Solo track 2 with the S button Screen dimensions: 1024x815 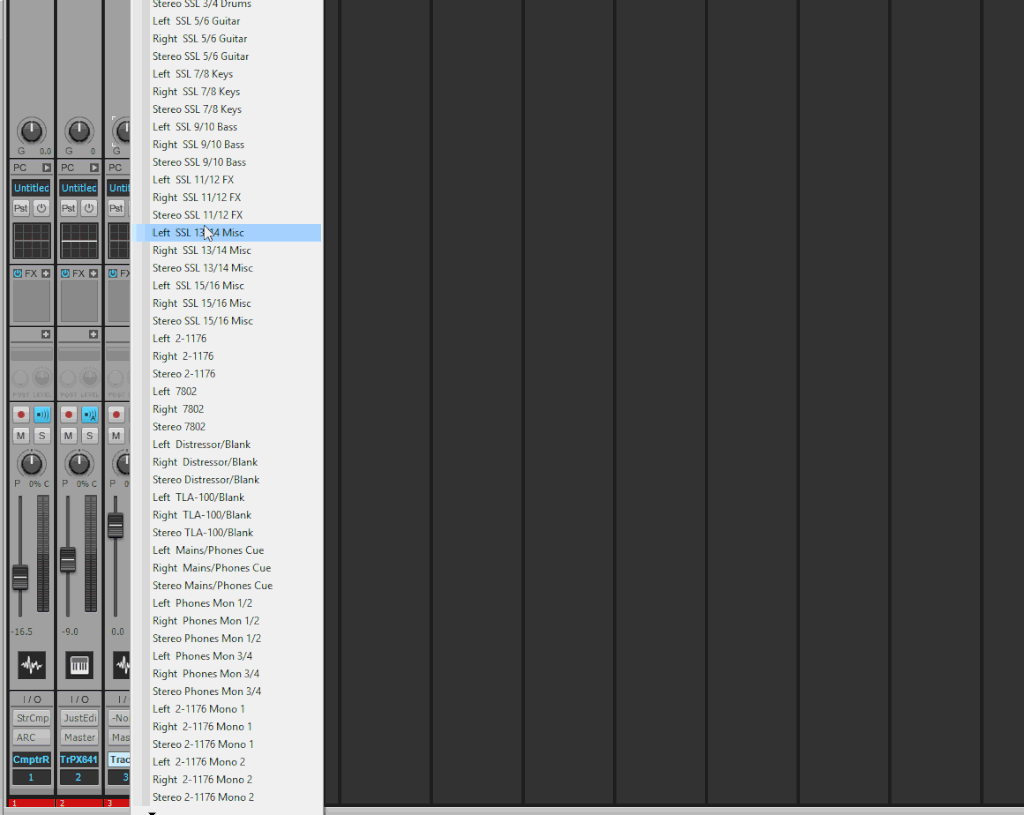(89, 435)
